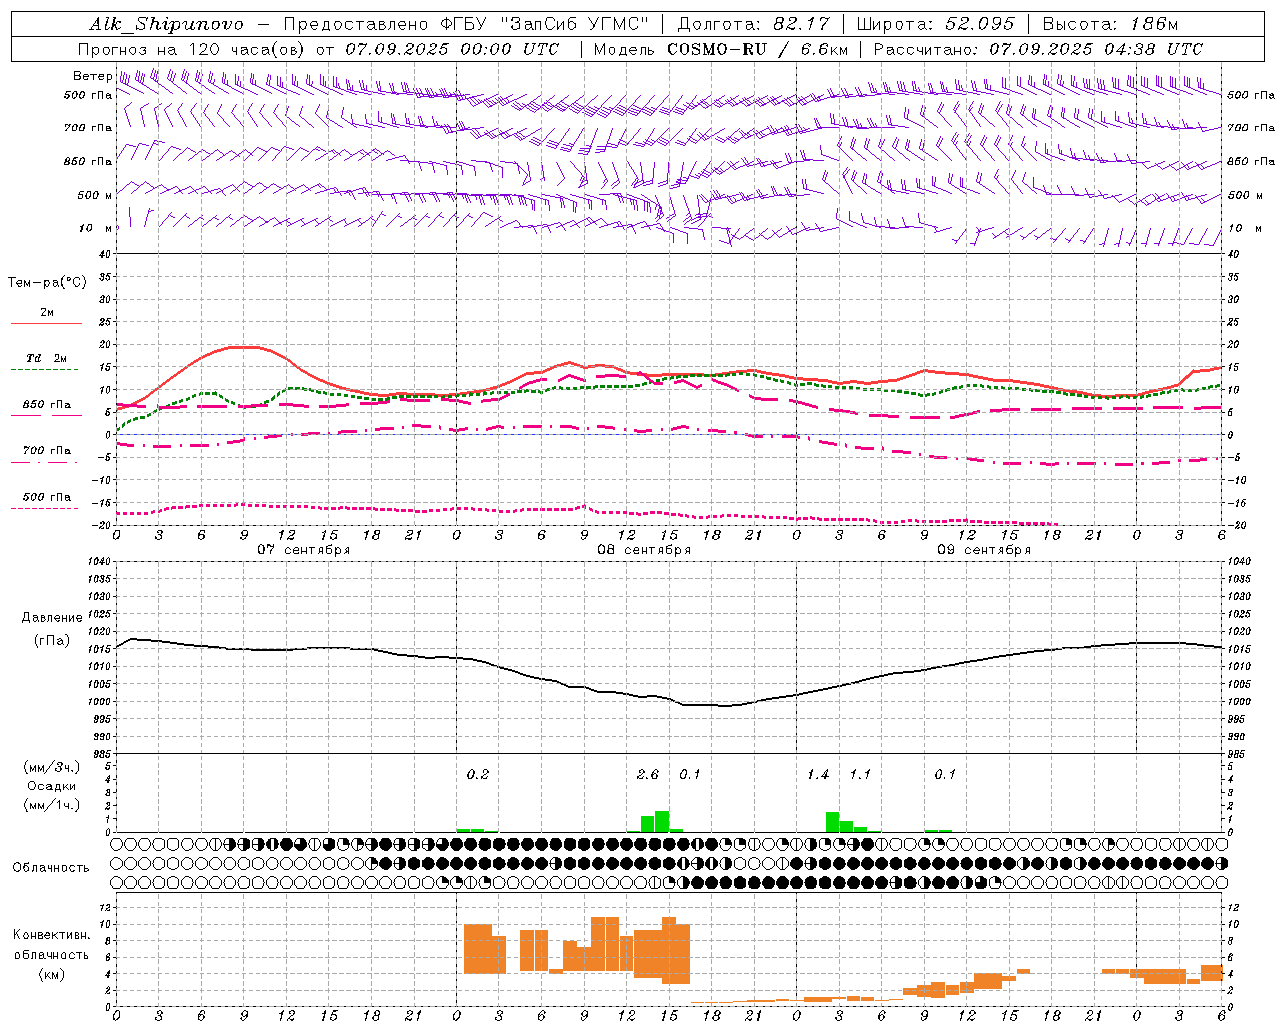Click the 'Давление' pressure panel label
This screenshot has width=1280, height=1024.
[52, 618]
